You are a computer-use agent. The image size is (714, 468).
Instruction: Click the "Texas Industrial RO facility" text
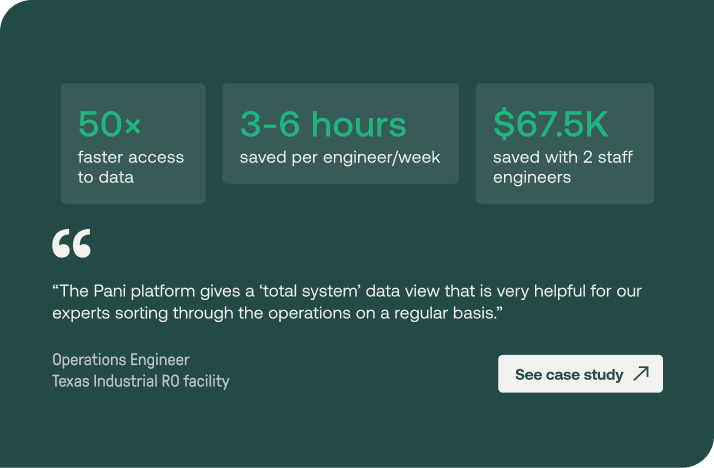[x=141, y=381]
